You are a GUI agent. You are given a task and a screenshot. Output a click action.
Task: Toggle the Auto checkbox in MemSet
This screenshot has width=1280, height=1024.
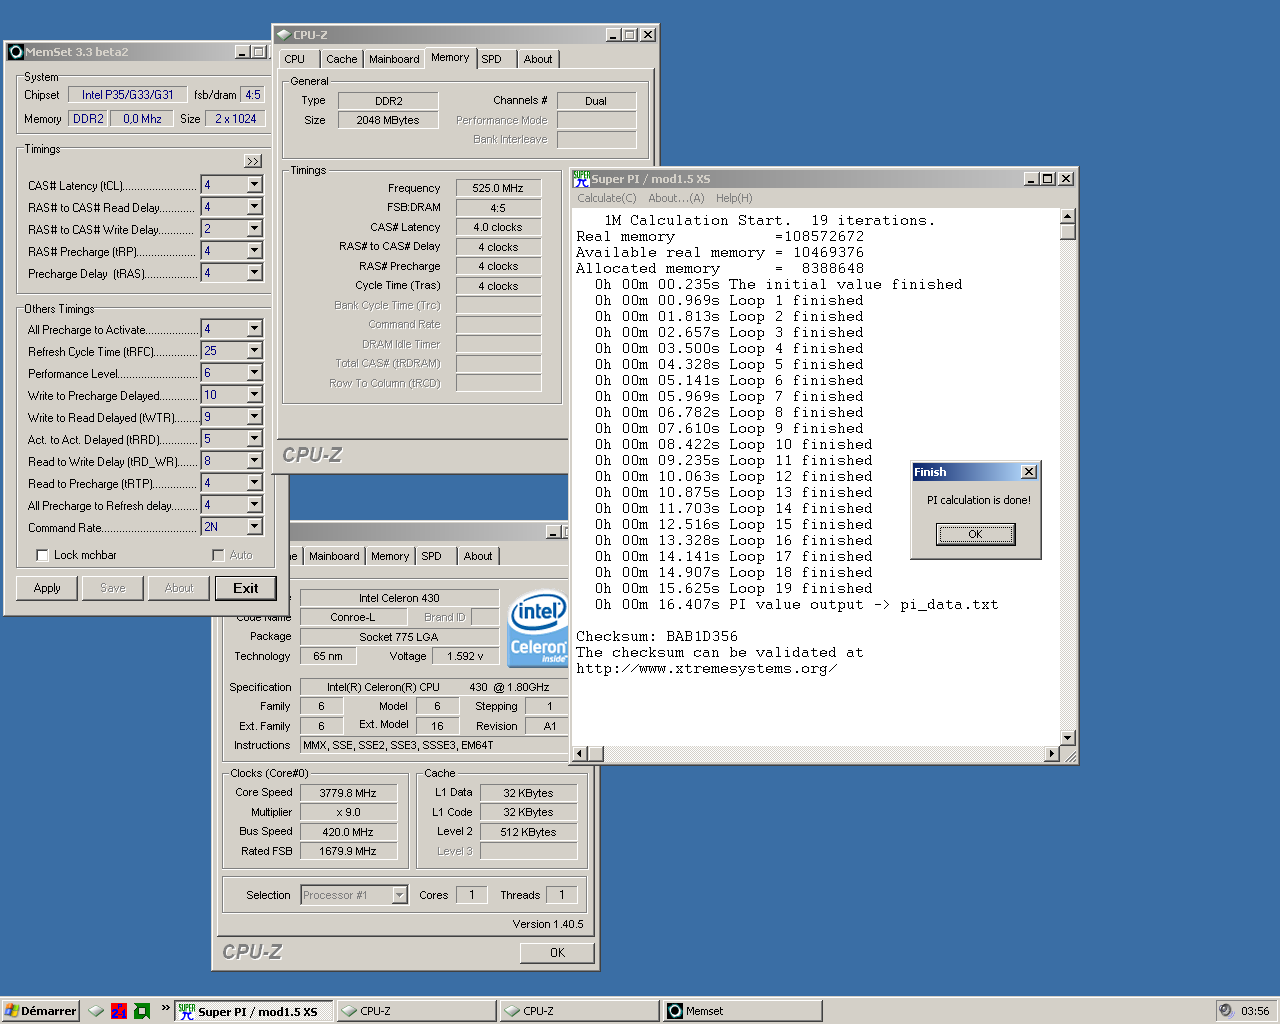click(218, 555)
